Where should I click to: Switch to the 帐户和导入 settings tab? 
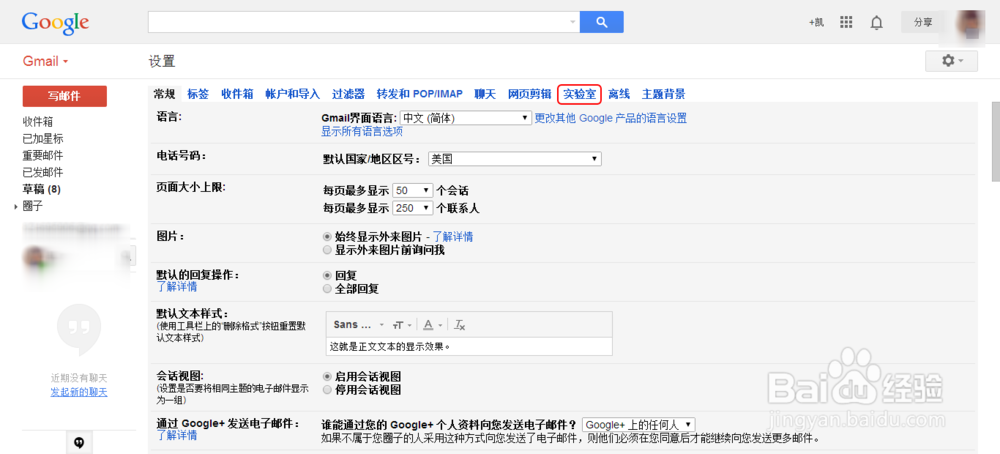[293, 94]
